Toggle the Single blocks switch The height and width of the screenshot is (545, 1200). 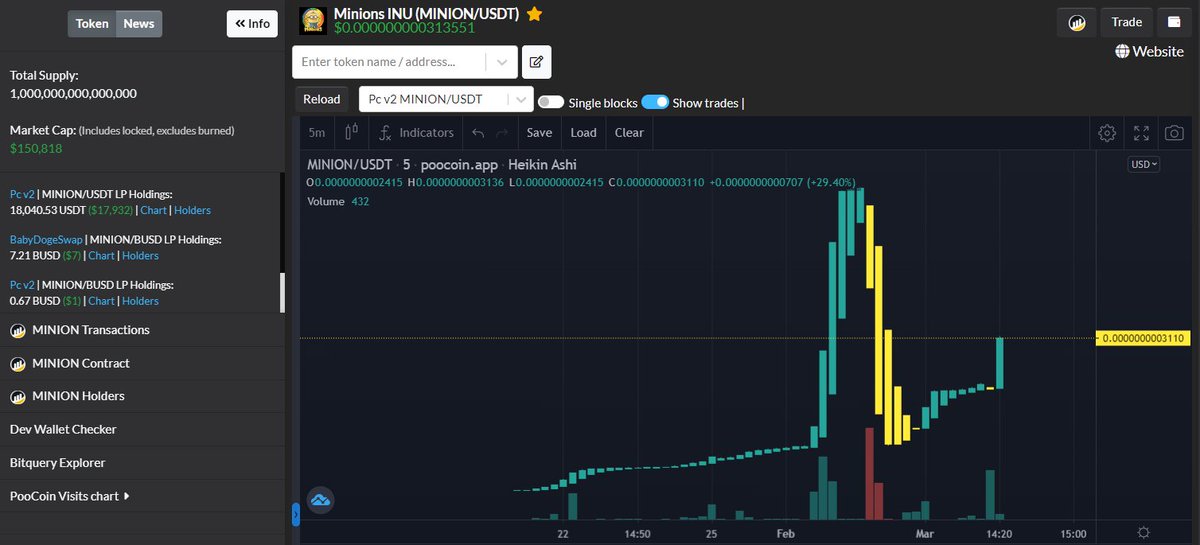coord(551,102)
